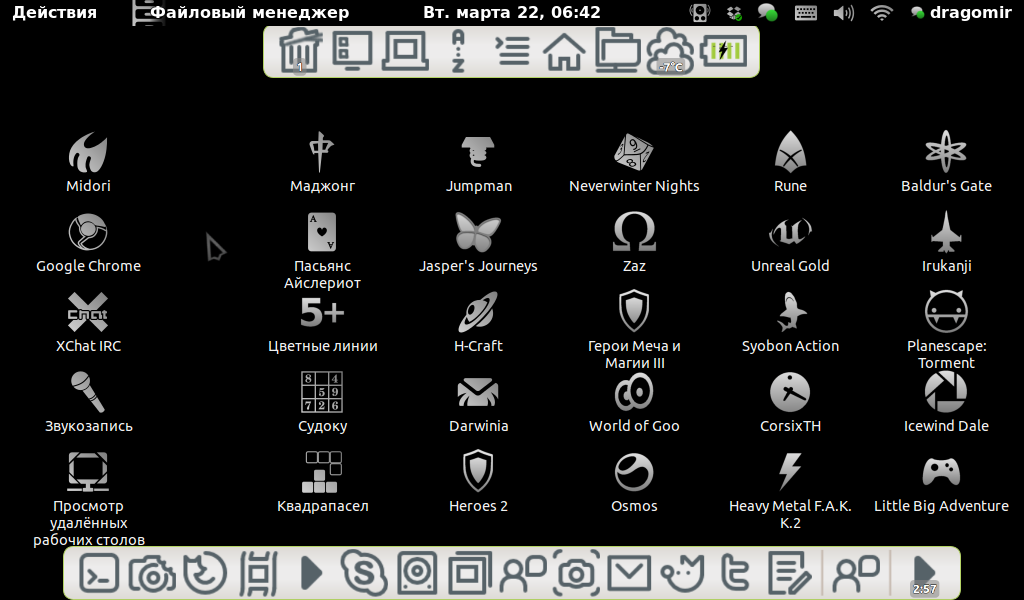1024x600 pixels.
Task: Launch the Маджонг game
Action: click(x=322, y=153)
